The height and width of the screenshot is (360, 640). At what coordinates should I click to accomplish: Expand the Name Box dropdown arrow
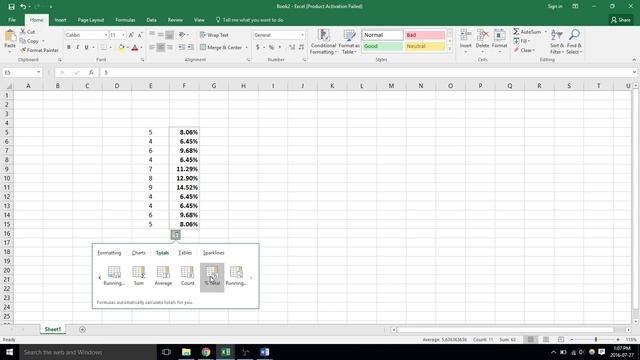(x=38, y=72)
